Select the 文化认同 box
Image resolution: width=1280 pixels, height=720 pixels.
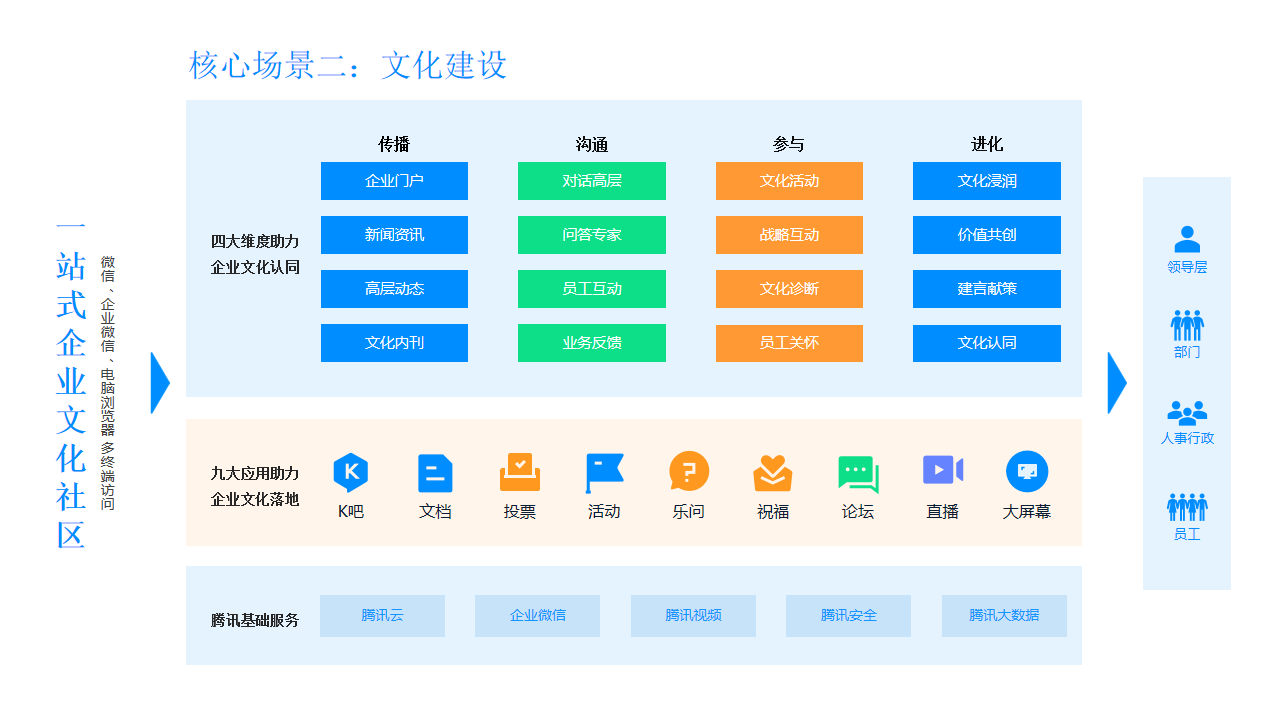click(x=987, y=343)
